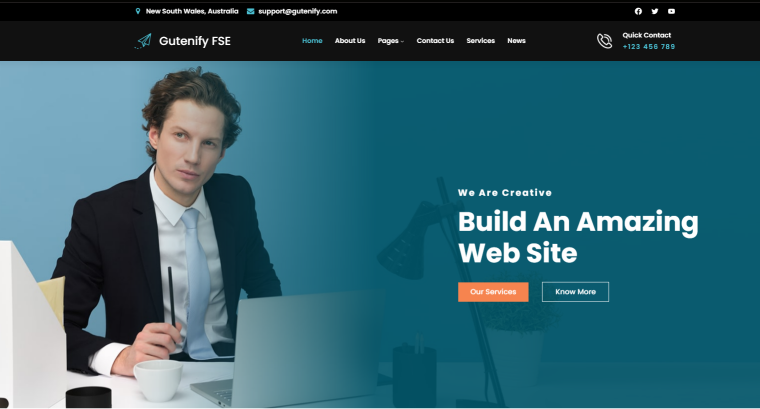Screen dimensions: 760x409
Task: Click the Build An Amazing Web Site heading
Action: click(578, 237)
